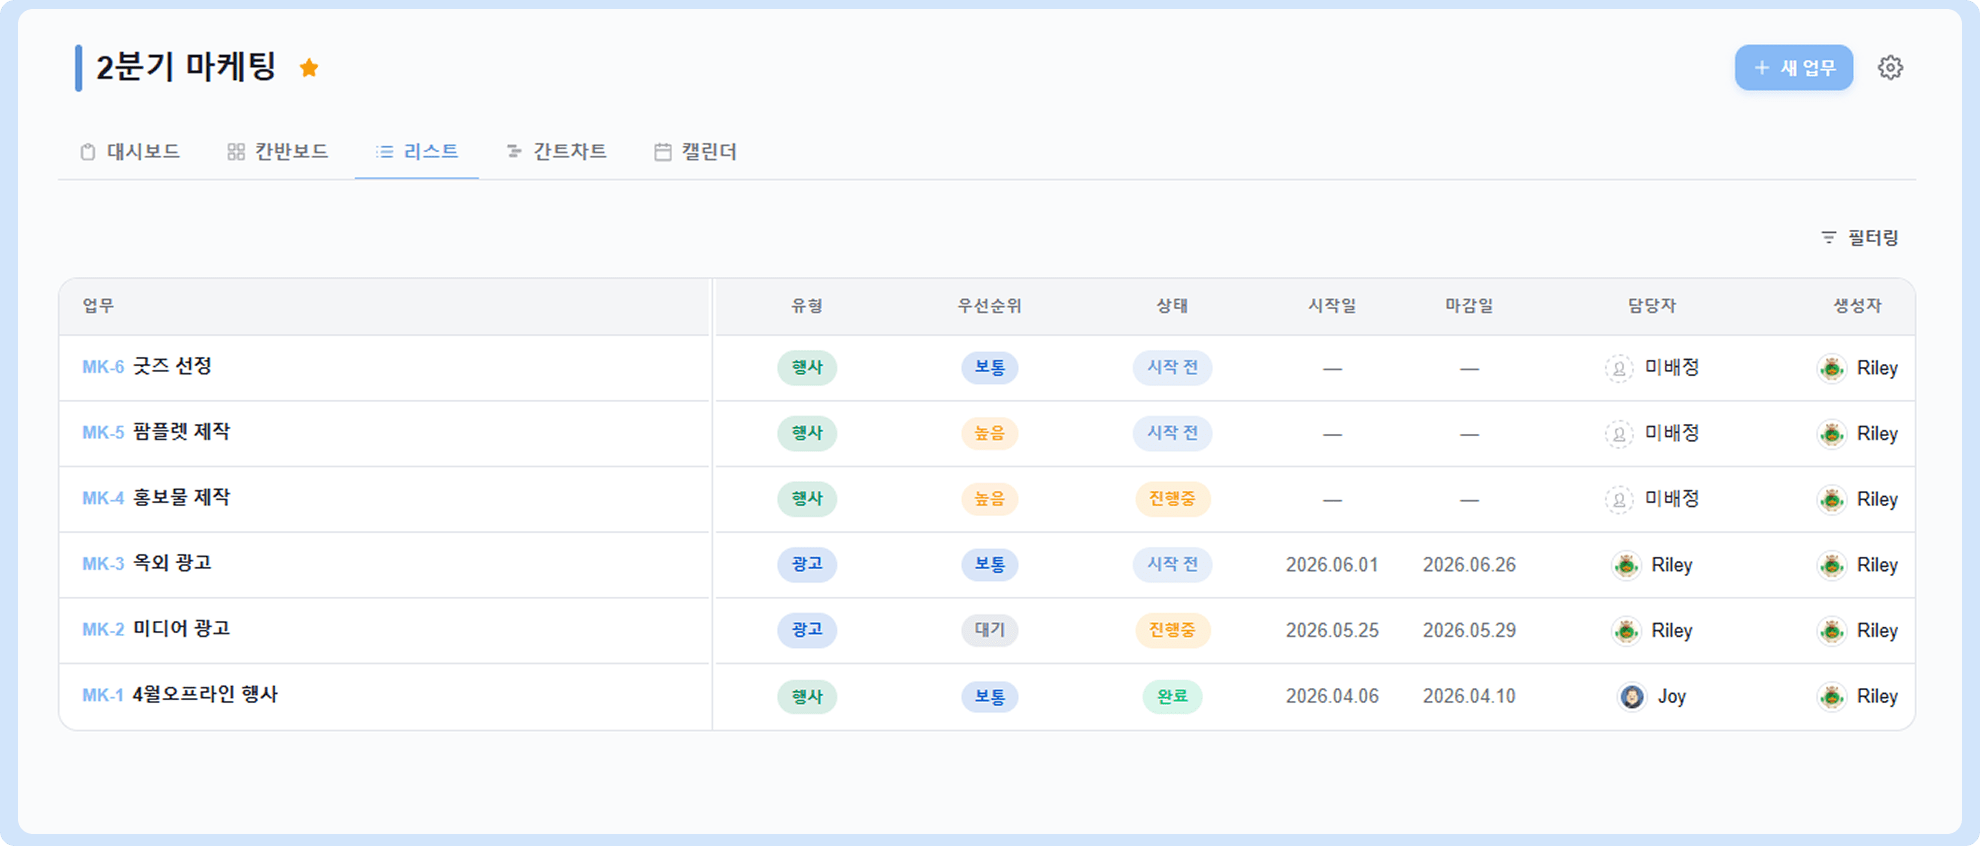Image resolution: width=1980 pixels, height=846 pixels.
Task: Open 높음 priority badge for MK-4
Action: [990, 499]
